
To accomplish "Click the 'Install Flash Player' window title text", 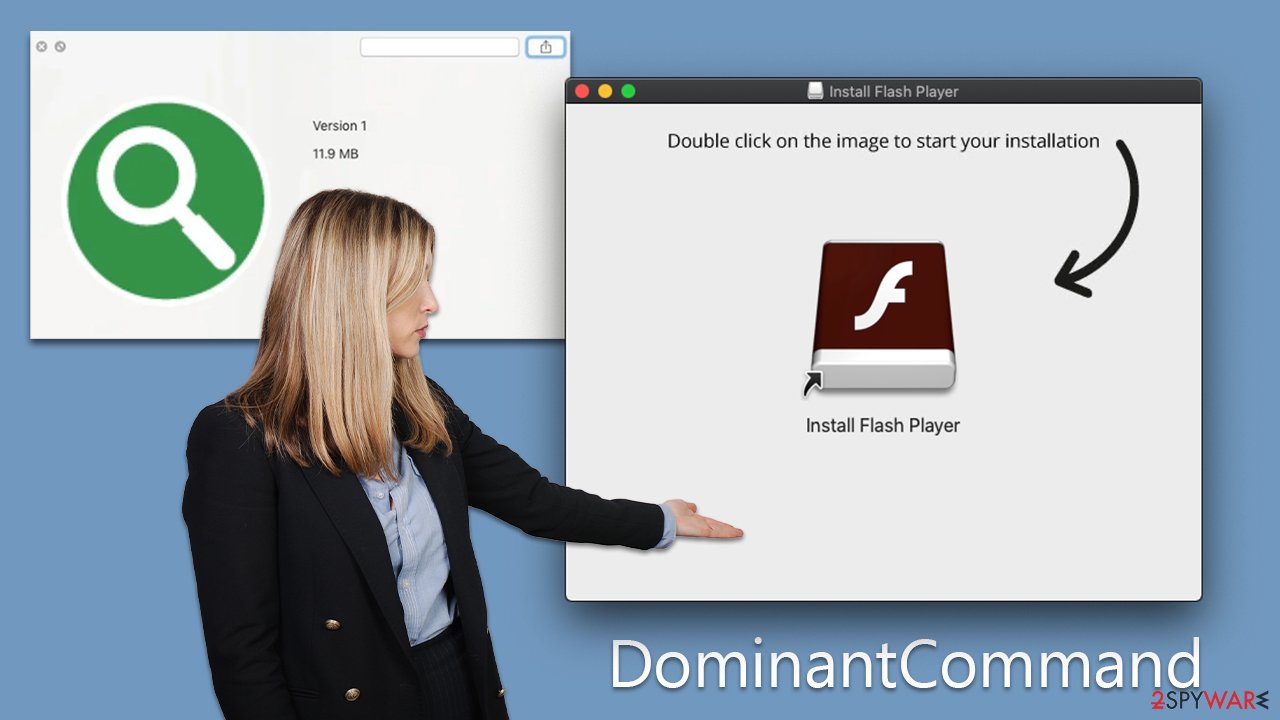I will click(x=894, y=91).
